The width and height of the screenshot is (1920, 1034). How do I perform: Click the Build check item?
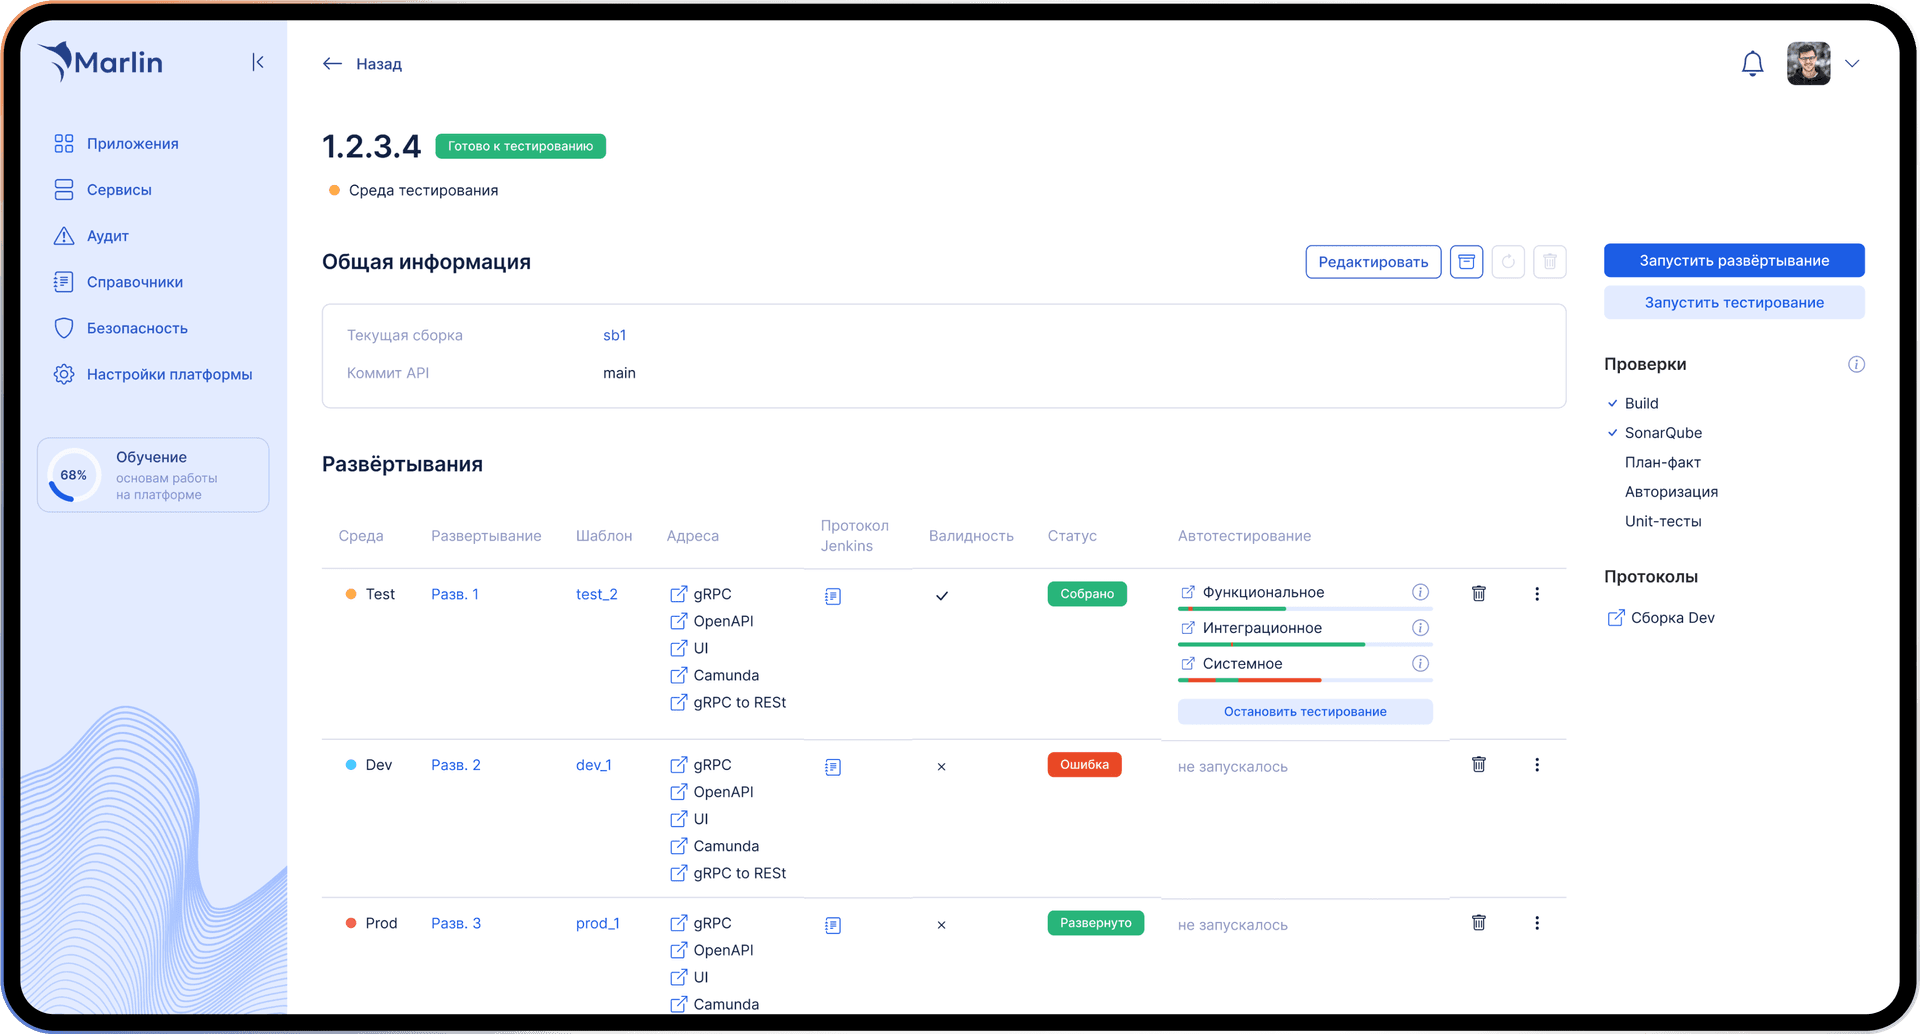coord(1641,403)
